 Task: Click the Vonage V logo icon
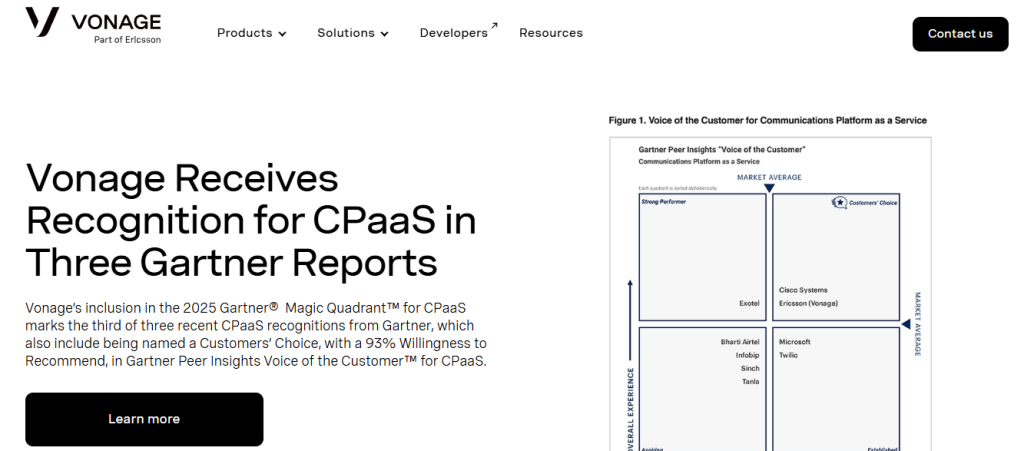tap(42, 23)
